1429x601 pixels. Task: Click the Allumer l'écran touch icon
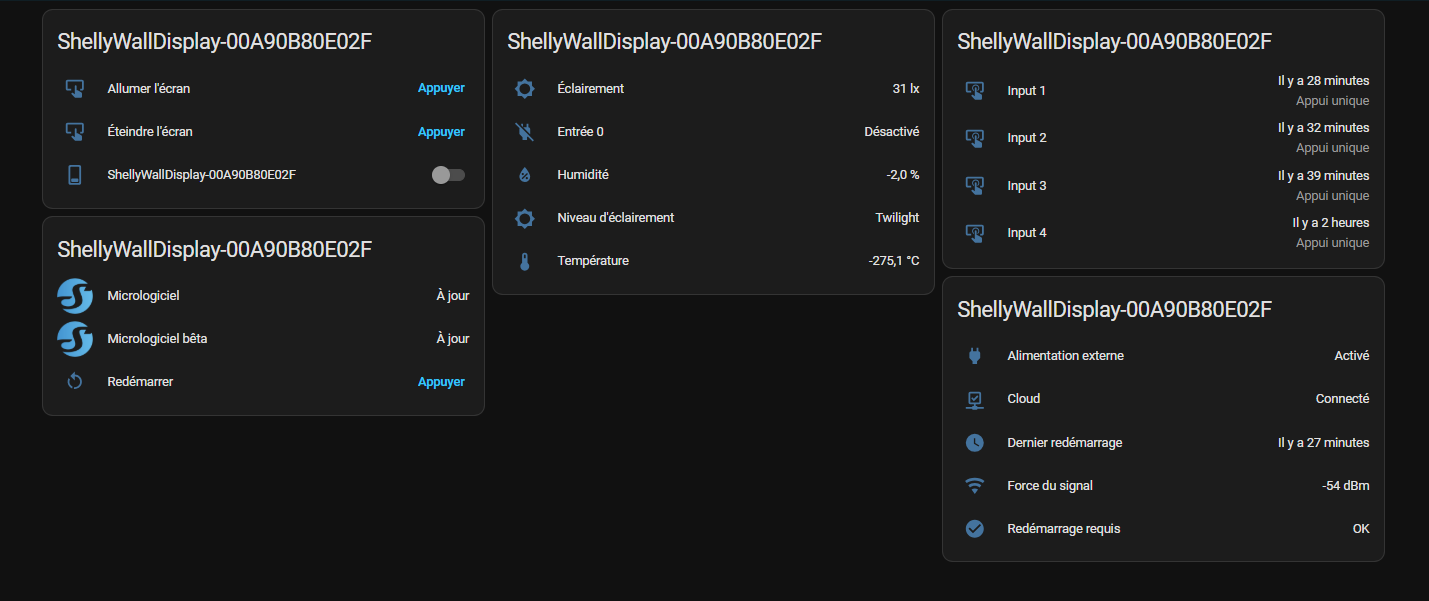74,88
